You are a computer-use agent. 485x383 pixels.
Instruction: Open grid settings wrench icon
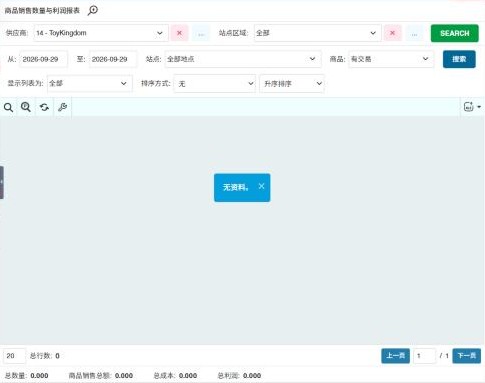(x=62, y=107)
